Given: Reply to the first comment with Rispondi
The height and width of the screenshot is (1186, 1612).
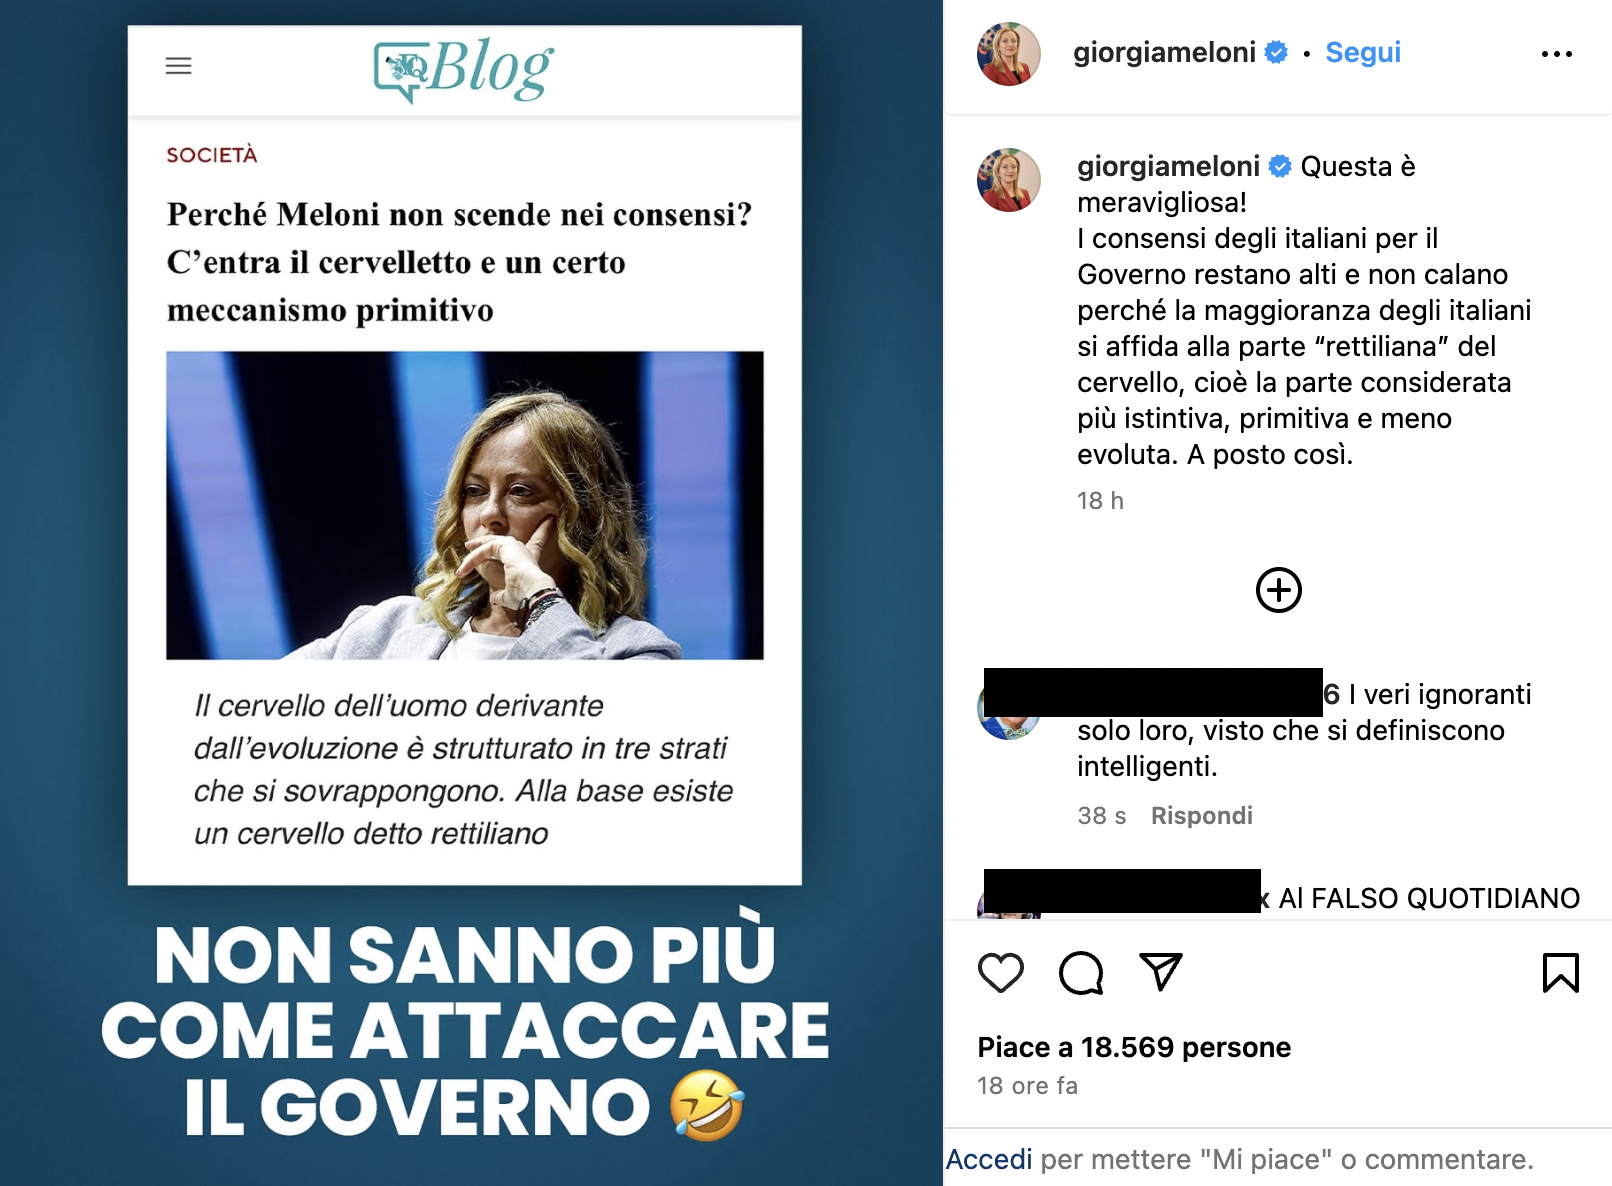Looking at the screenshot, I should [x=1202, y=816].
